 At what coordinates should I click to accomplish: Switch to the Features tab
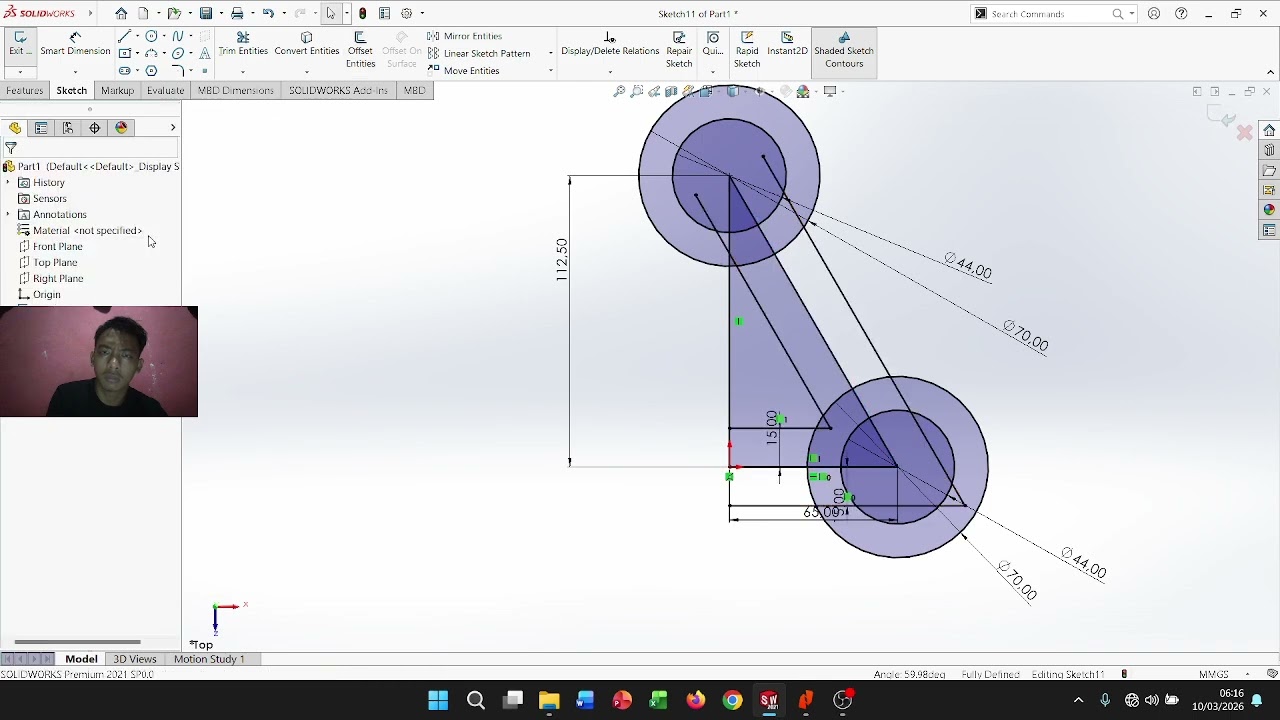click(24, 90)
